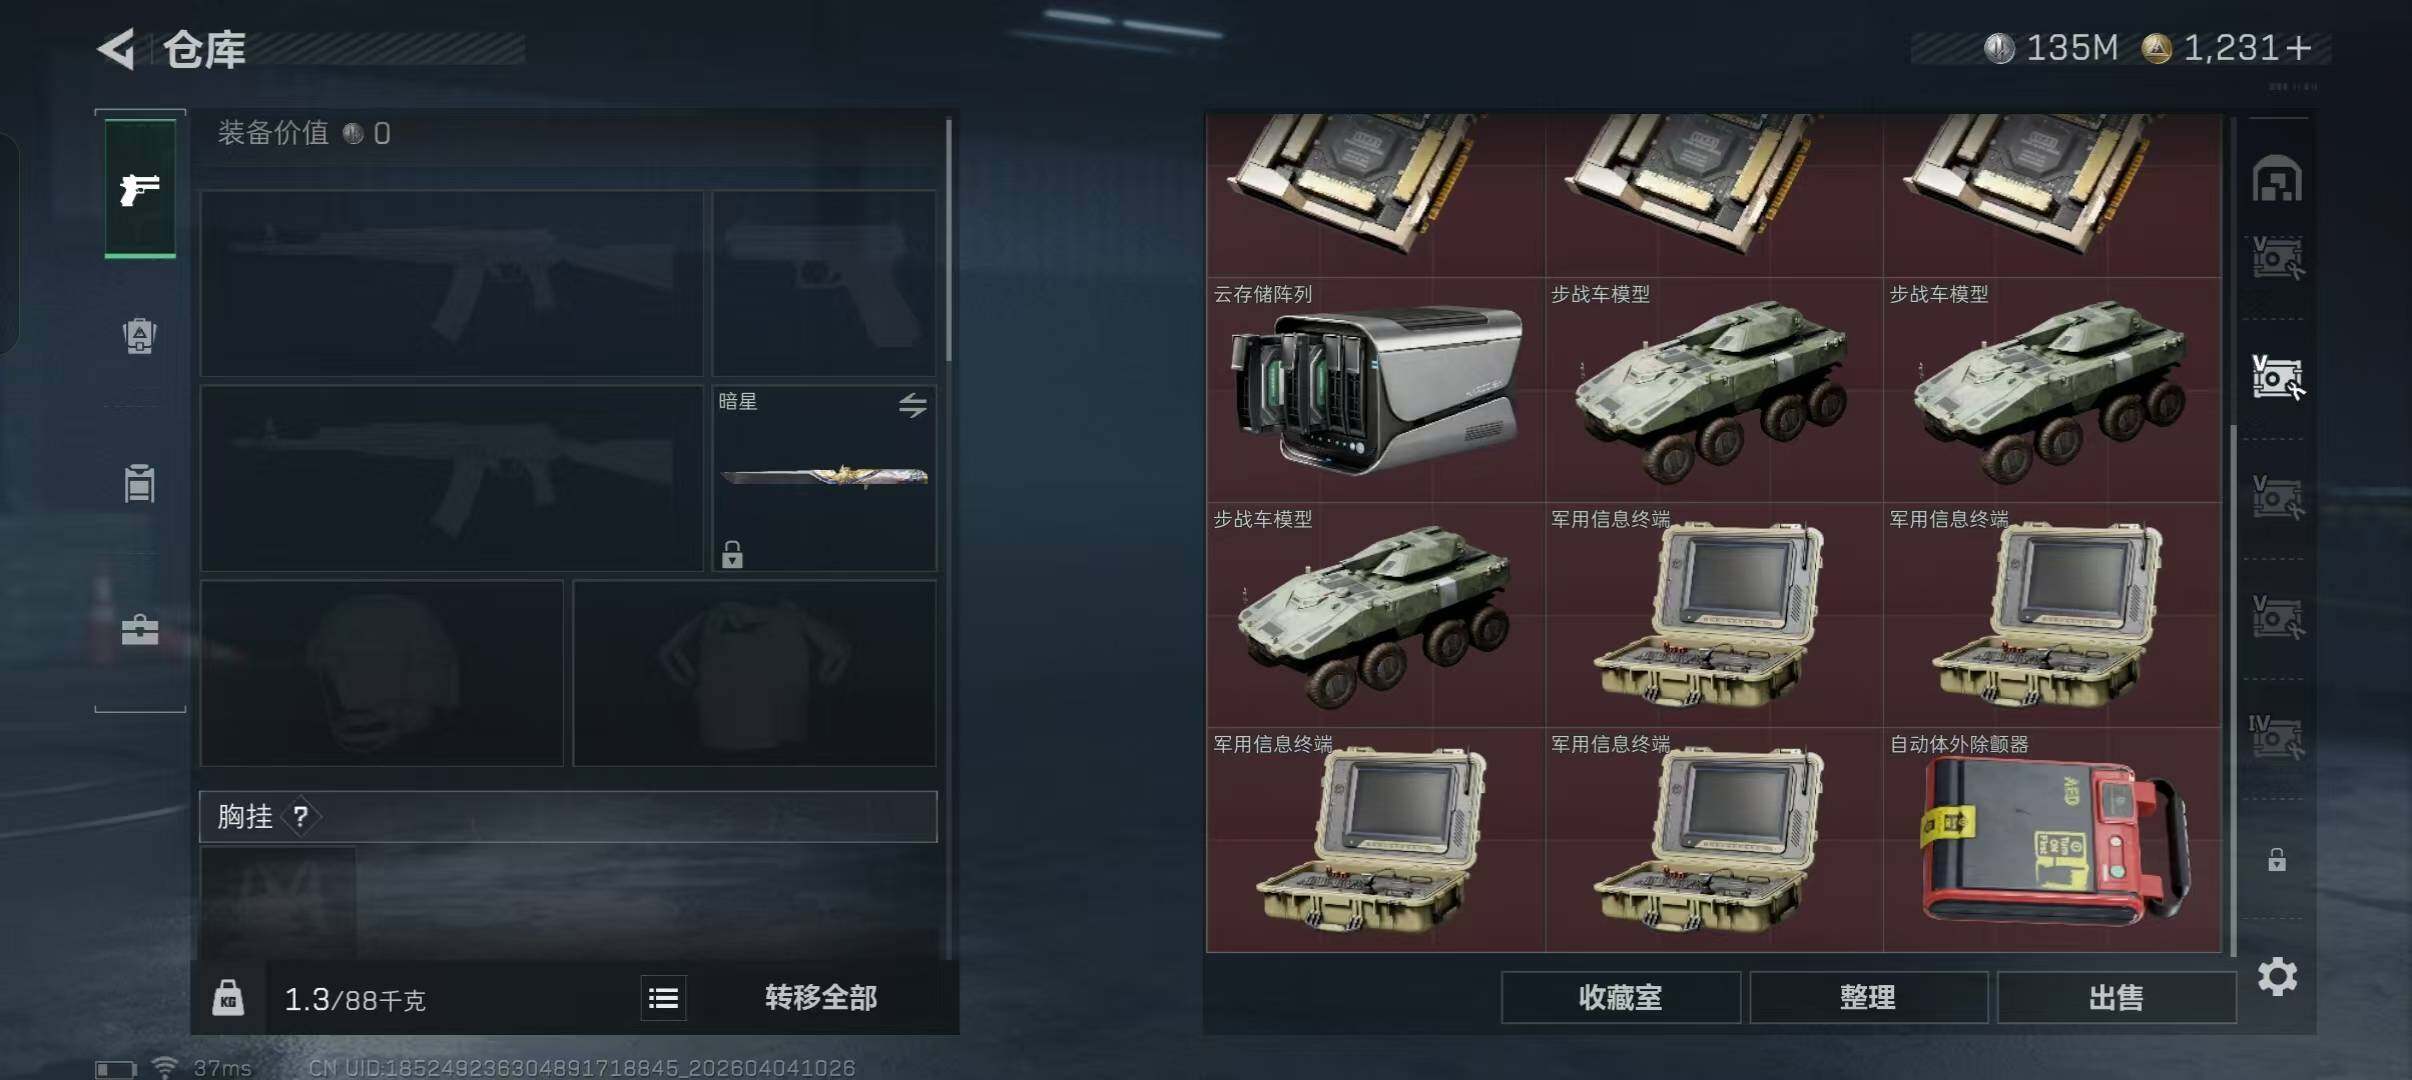The width and height of the screenshot is (2412, 1080).
Task: Tap the plus next to 1,231 currency
Action: 2298,48
